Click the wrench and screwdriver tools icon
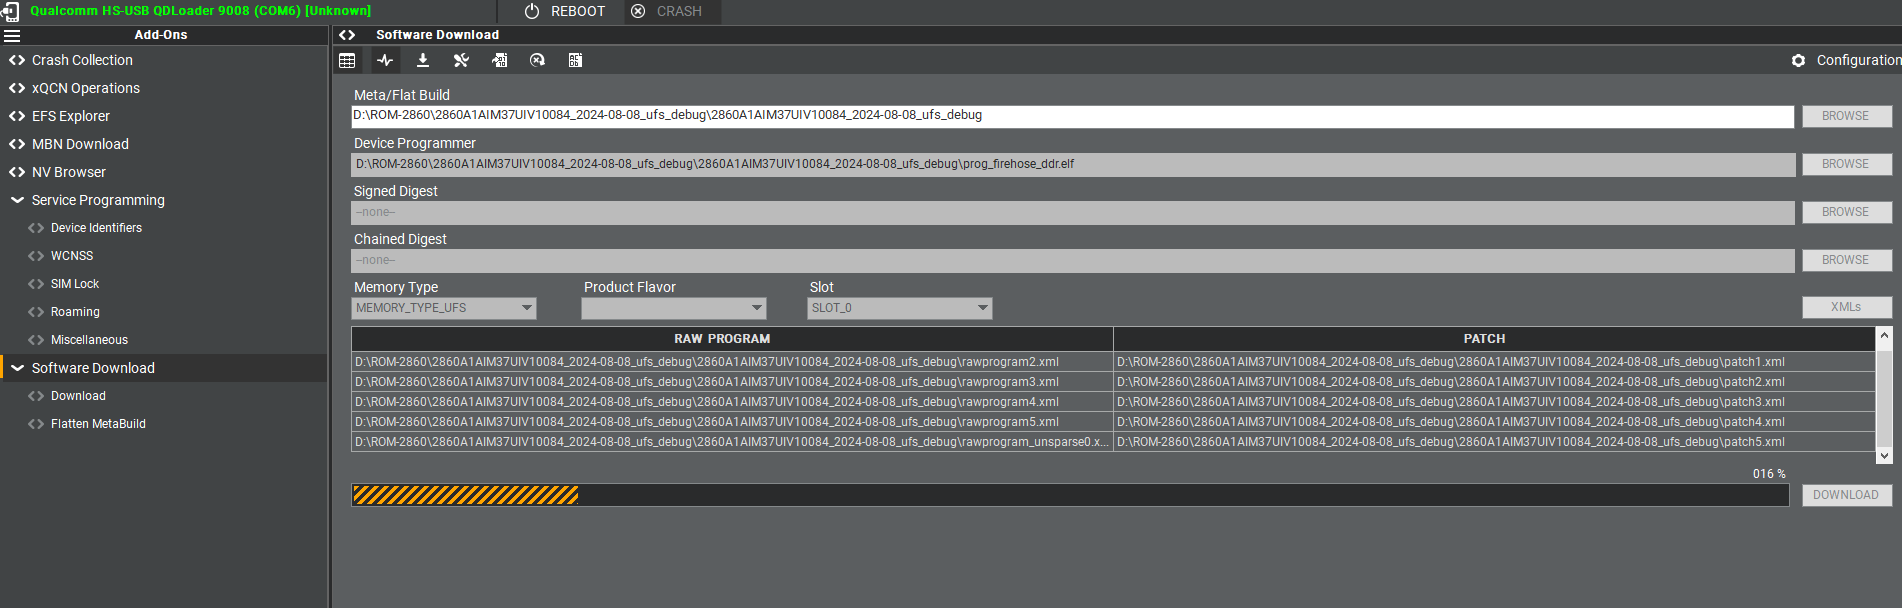Viewport: 1902px width, 608px height. pyautogui.click(x=461, y=60)
